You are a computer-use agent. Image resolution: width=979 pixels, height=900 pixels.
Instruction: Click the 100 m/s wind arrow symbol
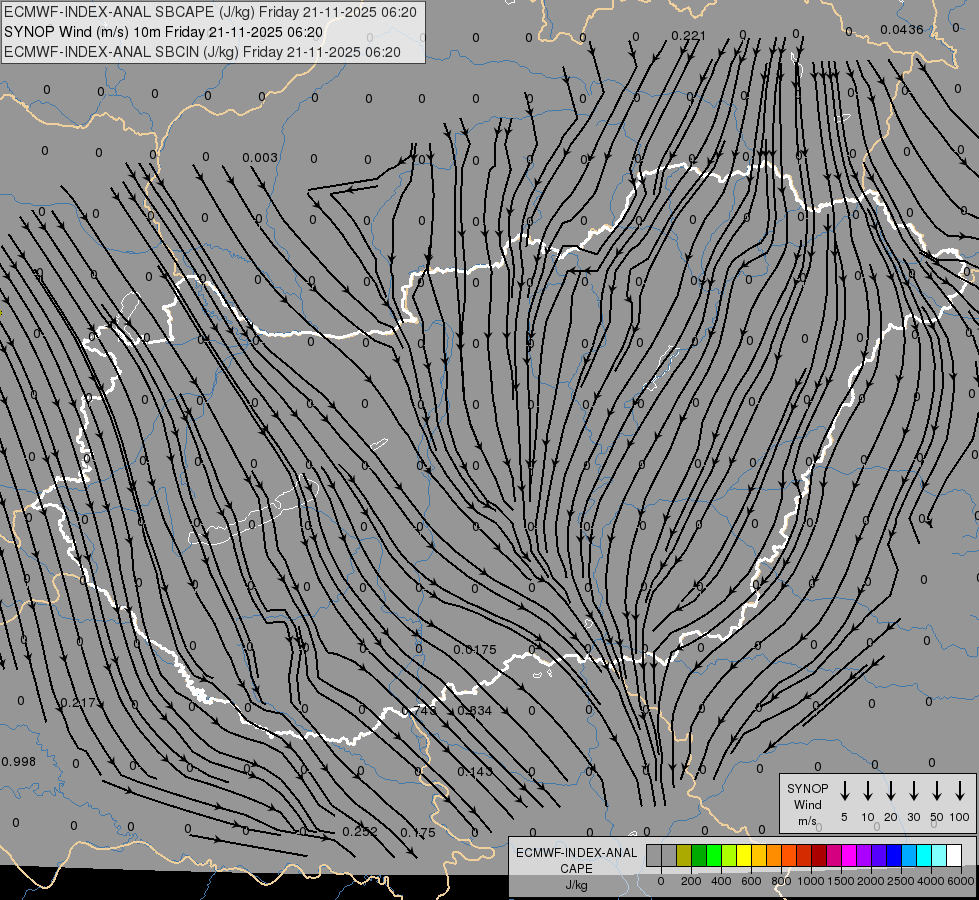[960, 791]
